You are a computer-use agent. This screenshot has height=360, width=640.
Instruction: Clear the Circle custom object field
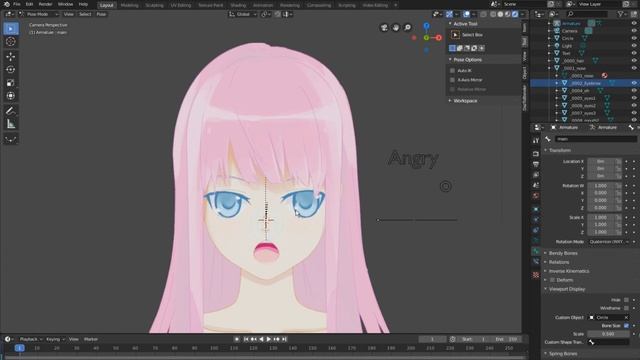pyautogui.click(x=626, y=318)
